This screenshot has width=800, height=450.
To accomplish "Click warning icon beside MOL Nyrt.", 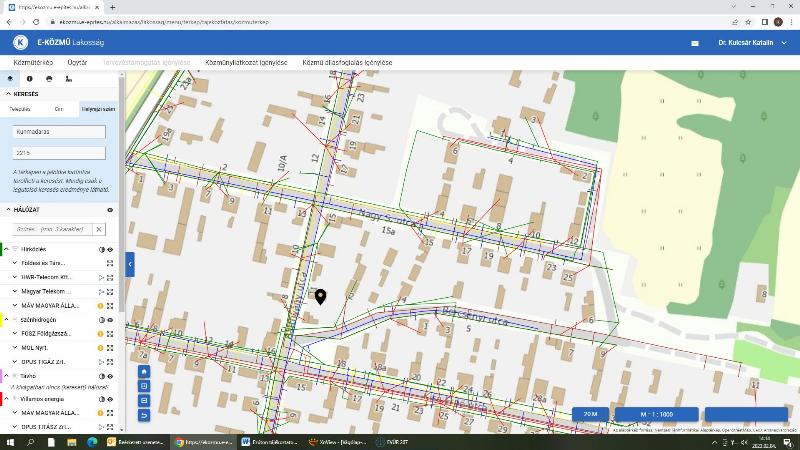I will click(101, 347).
